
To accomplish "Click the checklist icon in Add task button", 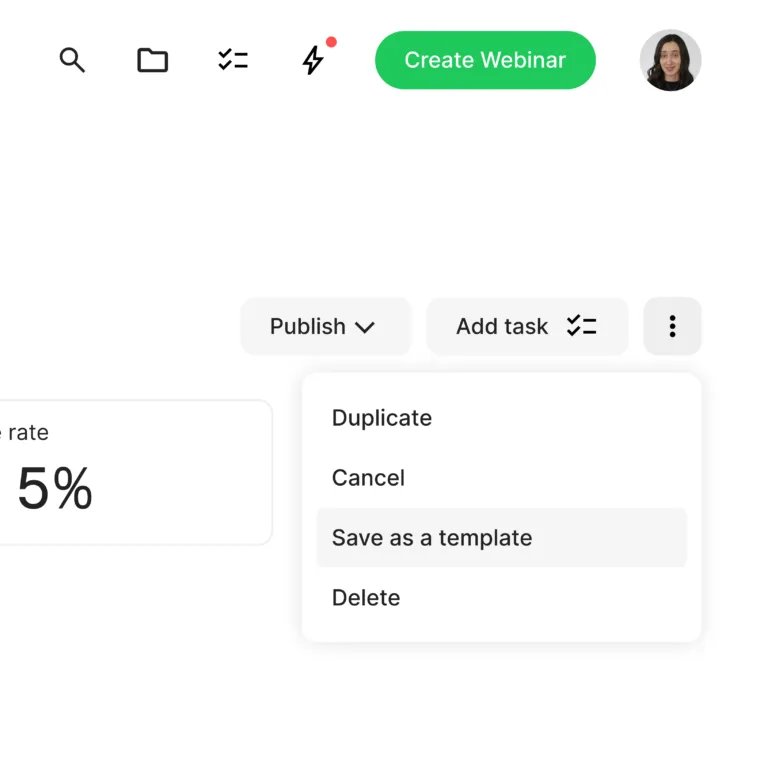I will (582, 326).
